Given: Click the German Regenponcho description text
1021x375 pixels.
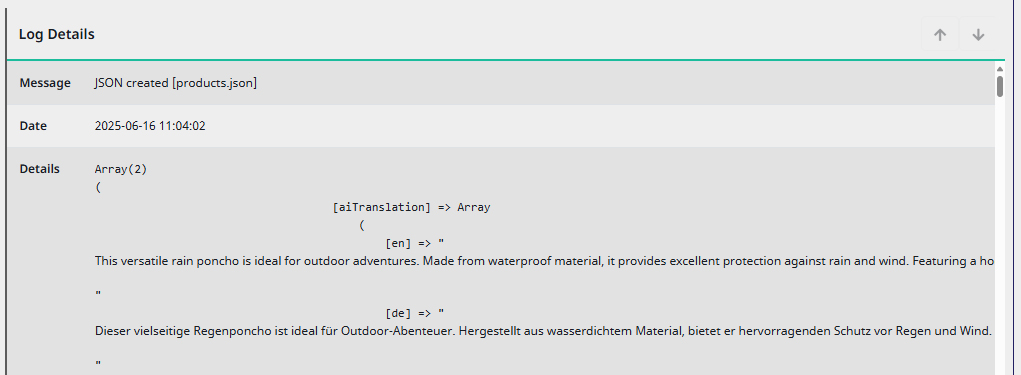Looking at the screenshot, I should [543, 331].
